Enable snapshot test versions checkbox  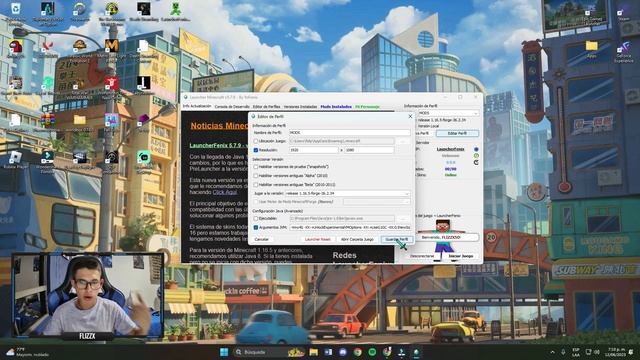tap(256, 167)
